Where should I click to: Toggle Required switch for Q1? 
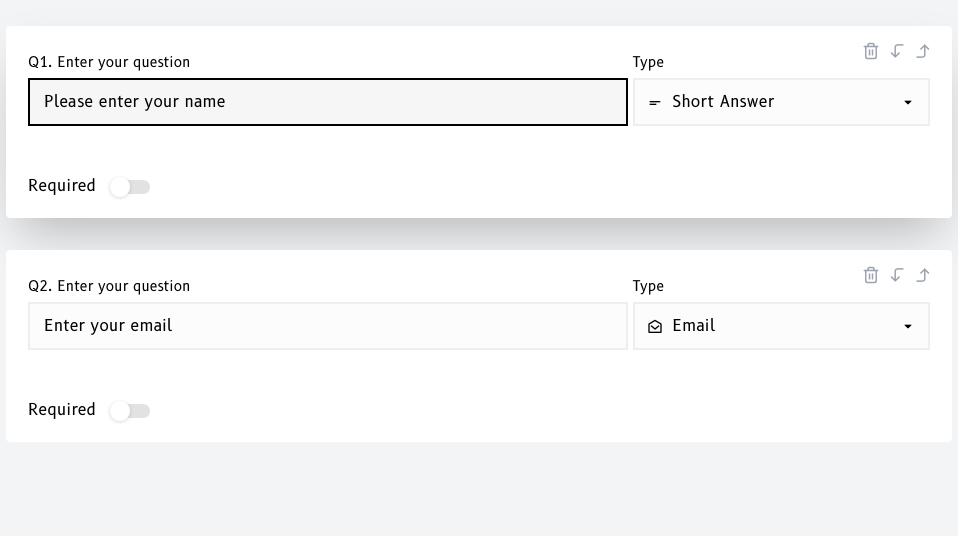(130, 187)
